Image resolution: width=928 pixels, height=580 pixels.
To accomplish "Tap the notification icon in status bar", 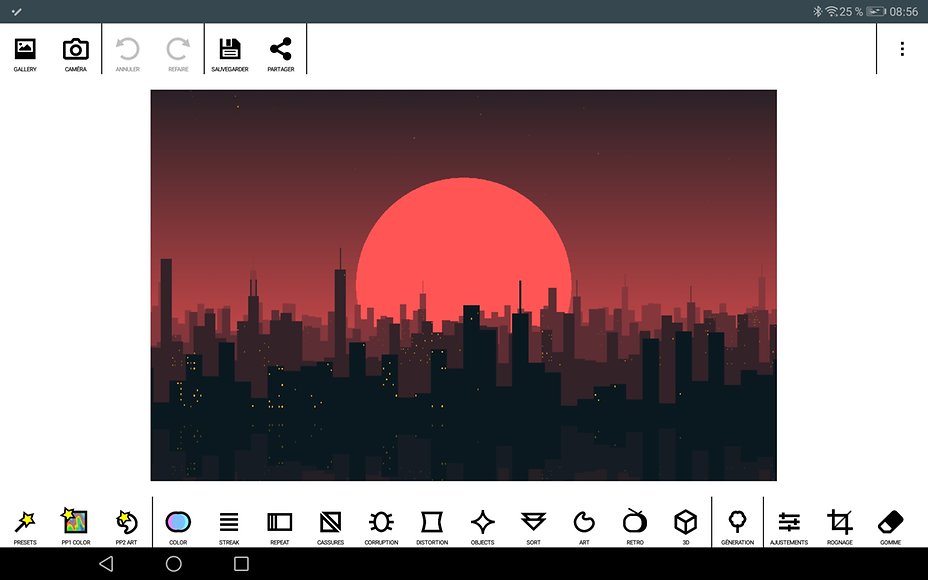I will coord(17,11).
